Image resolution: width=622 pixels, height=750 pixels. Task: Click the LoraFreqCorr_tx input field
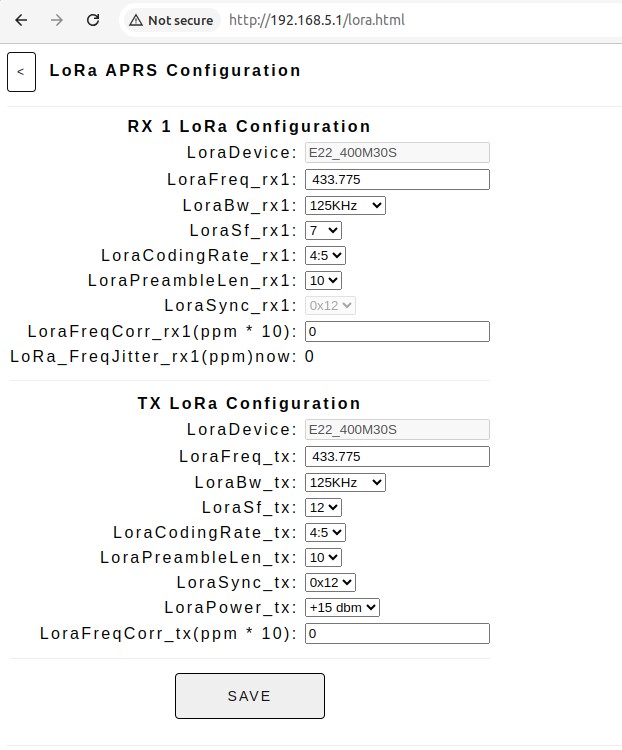(x=397, y=633)
